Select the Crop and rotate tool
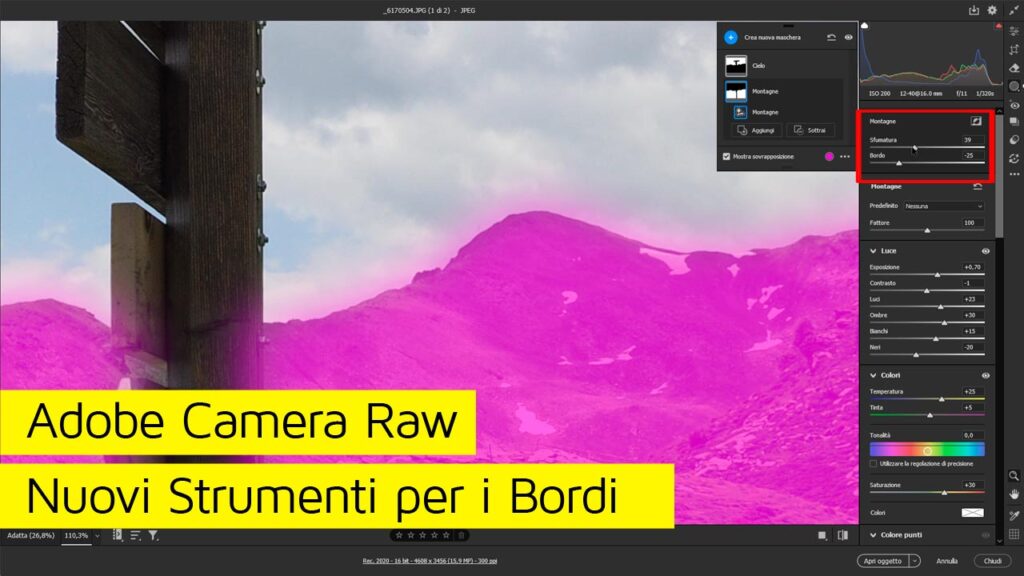 click(x=1014, y=50)
